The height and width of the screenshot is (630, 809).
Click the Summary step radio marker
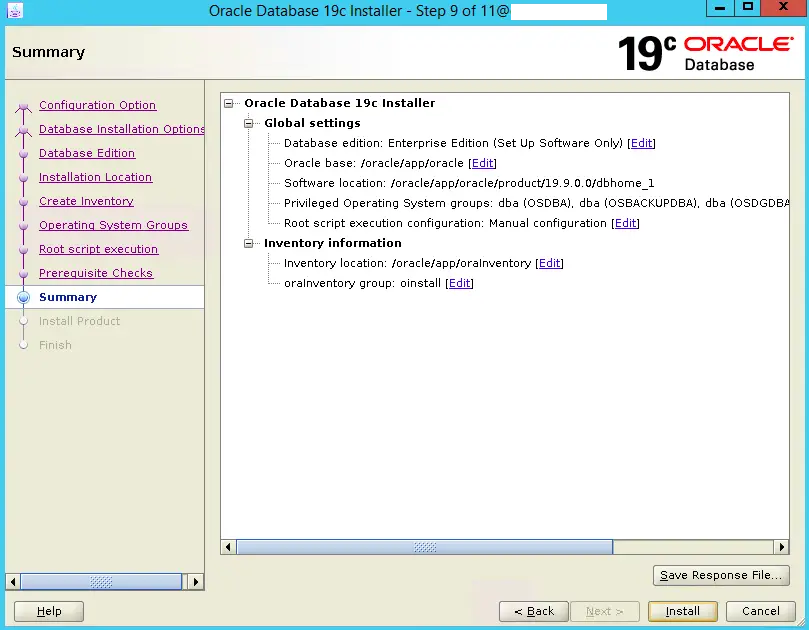pyautogui.click(x=23, y=297)
